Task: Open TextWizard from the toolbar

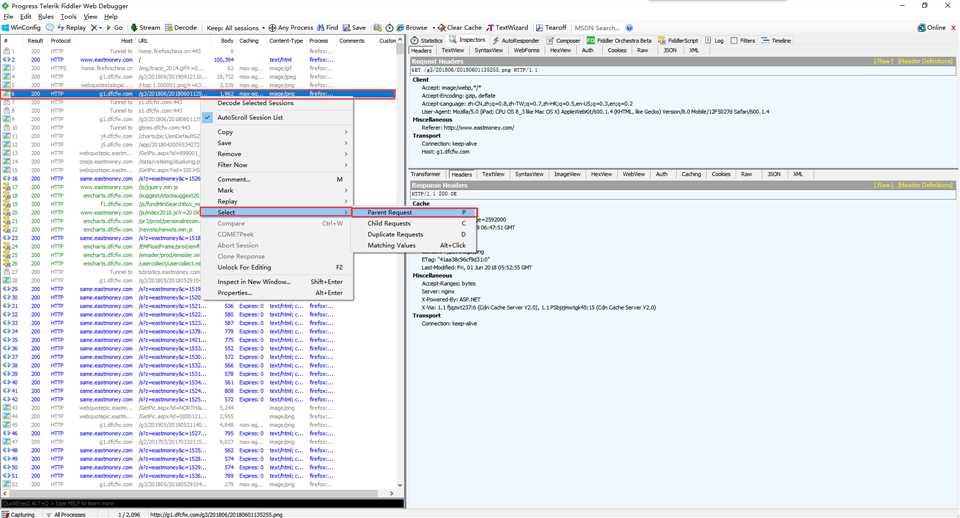Action: coord(508,28)
